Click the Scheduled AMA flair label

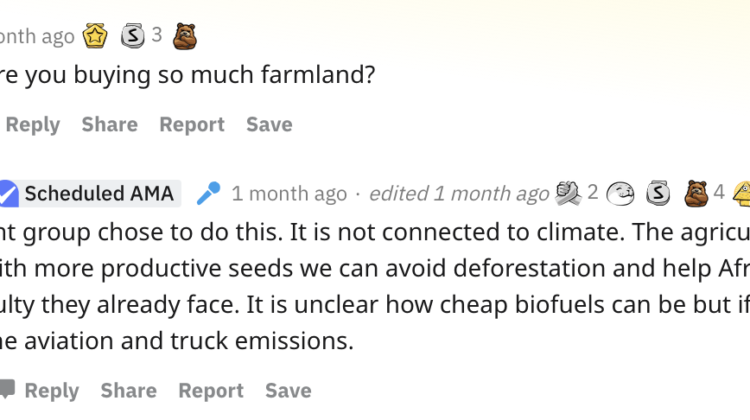(x=99, y=193)
